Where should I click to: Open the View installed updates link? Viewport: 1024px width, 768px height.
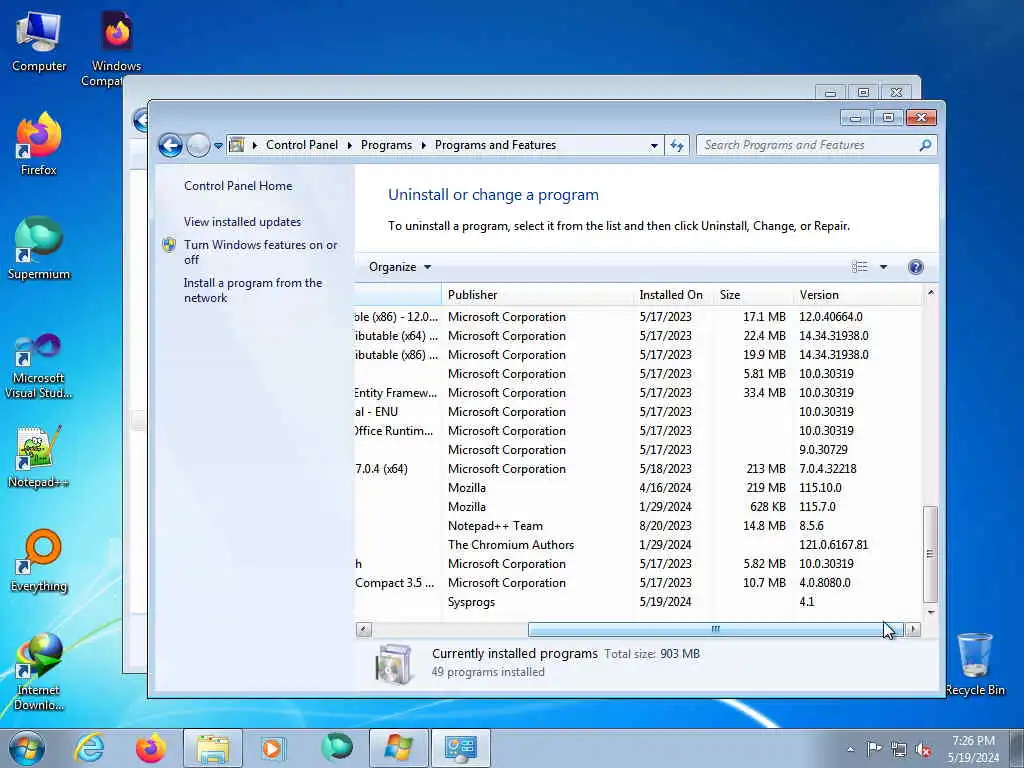point(242,221)
